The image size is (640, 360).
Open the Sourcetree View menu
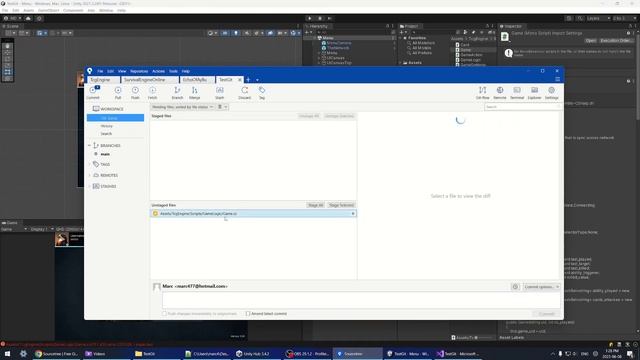(x=122, y=71)
